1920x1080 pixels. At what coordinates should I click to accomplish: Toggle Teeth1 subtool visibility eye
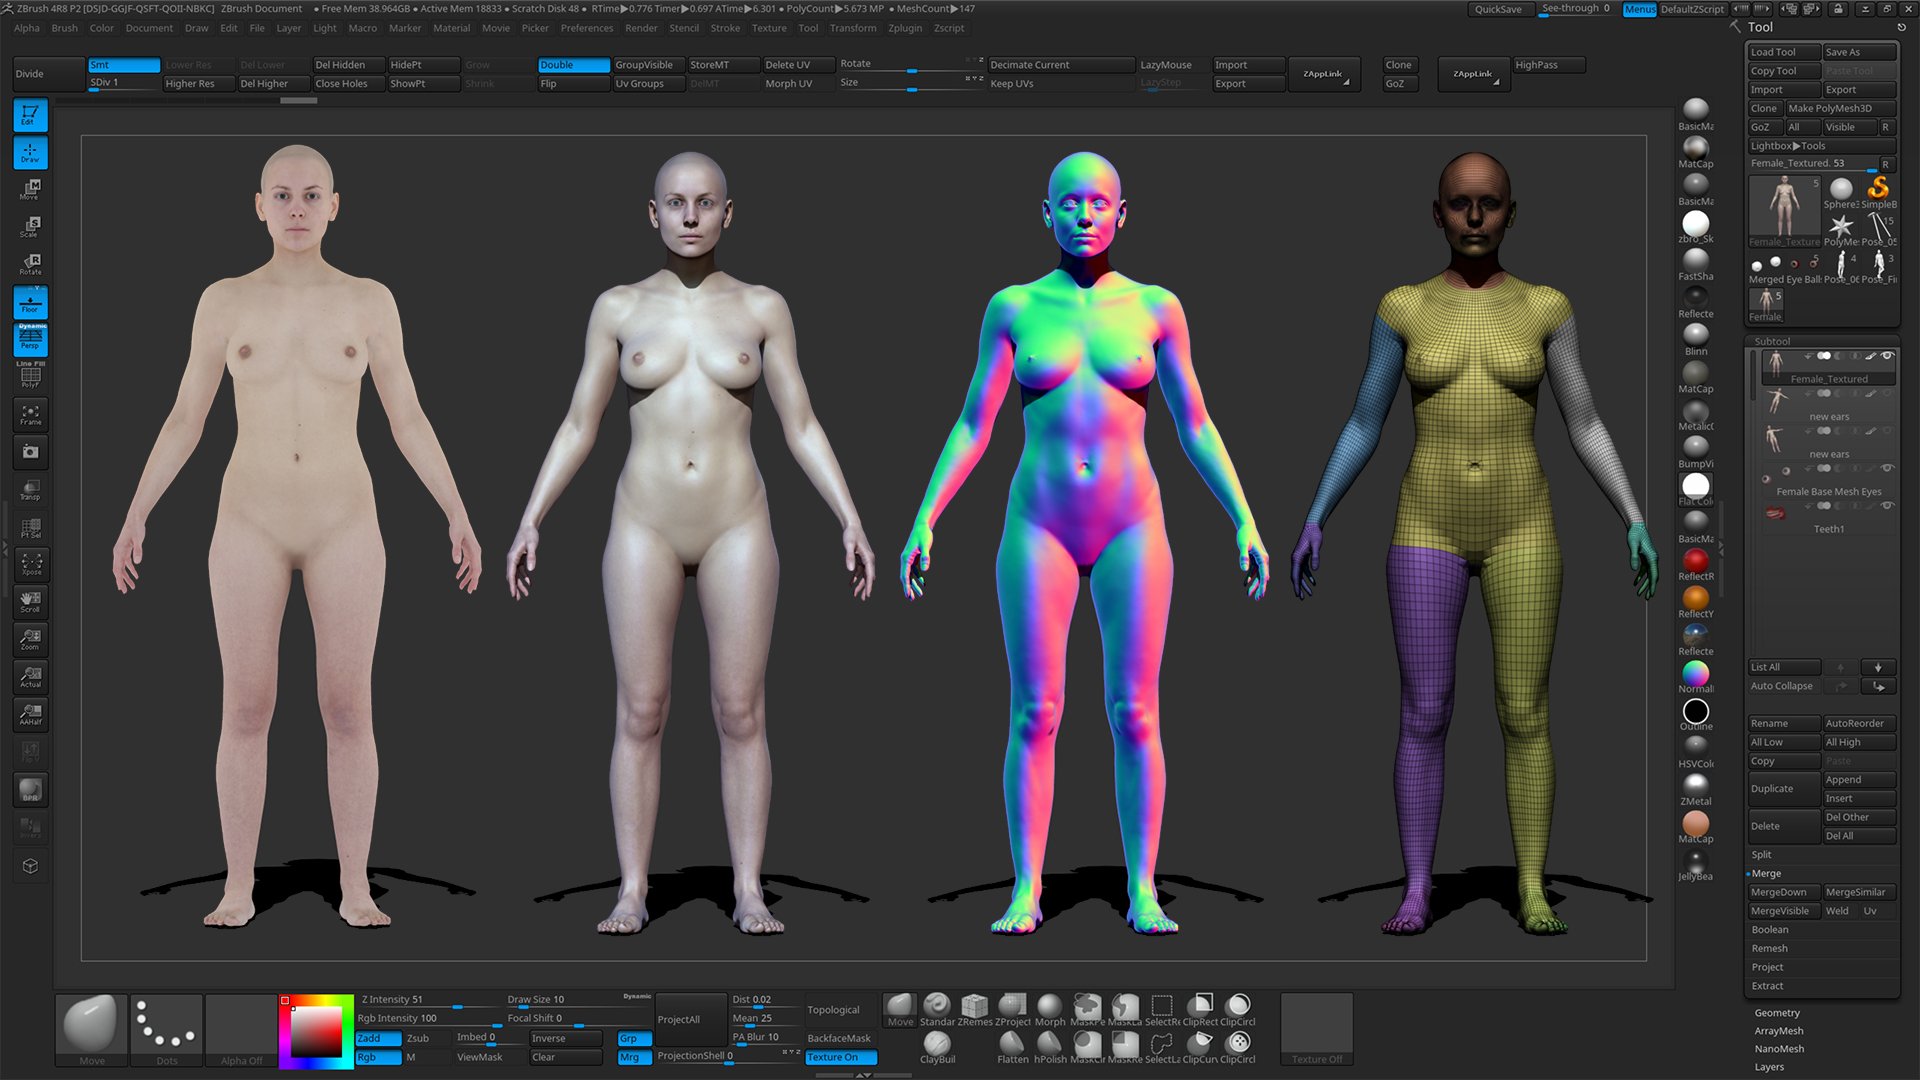click(1887, 506)
